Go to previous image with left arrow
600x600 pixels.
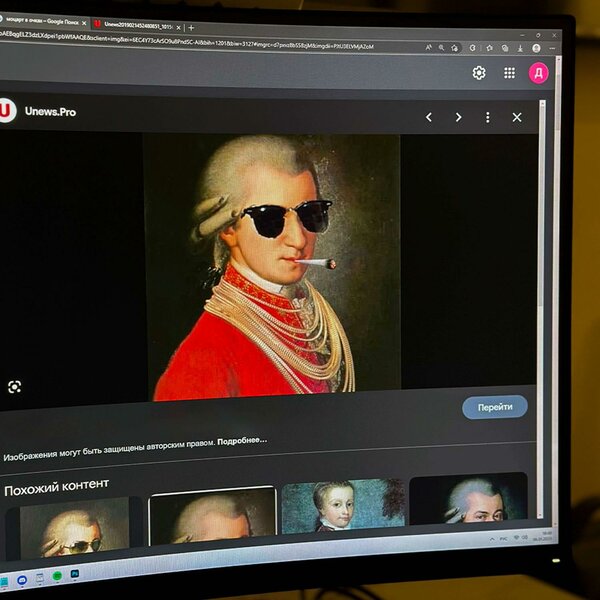[x=429, y=117]
